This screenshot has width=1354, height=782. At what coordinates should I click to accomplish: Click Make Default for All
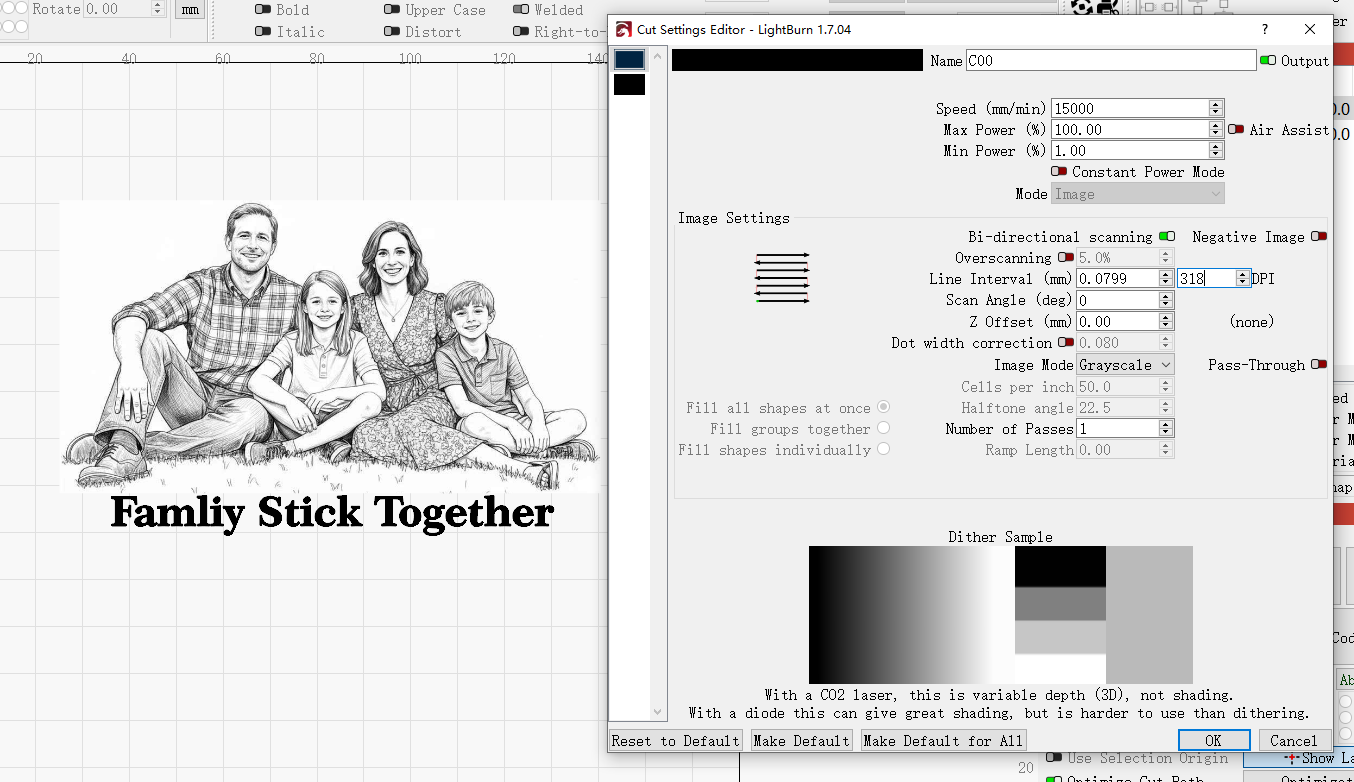(943, 741)
